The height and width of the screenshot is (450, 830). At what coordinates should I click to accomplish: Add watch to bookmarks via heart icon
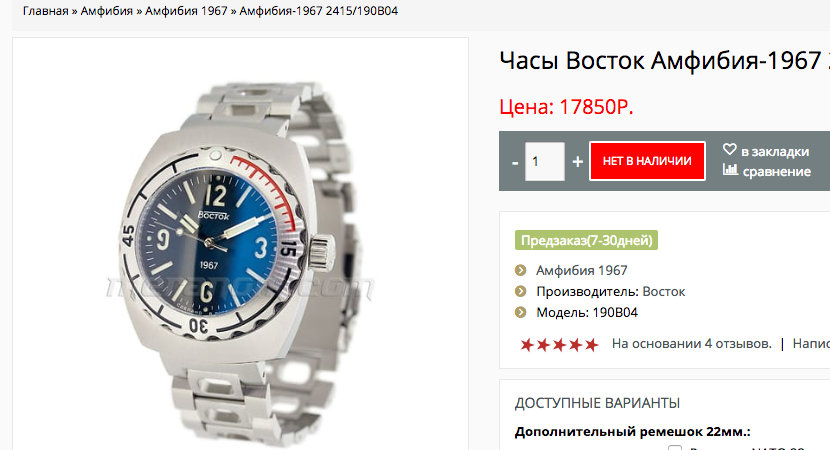click(x=729, y=150)
